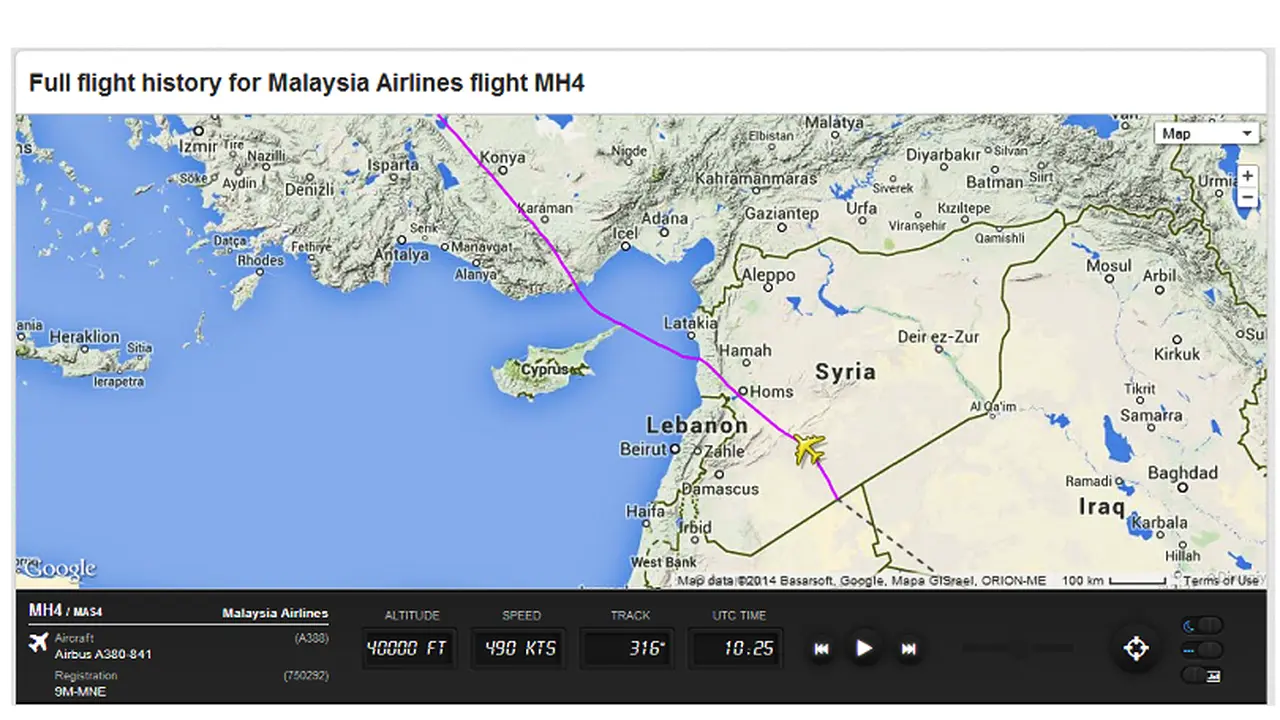The image size is (1280, 720).
Task: Click the SPEED 490 KTS readout
Action: (x=520, y=648)
